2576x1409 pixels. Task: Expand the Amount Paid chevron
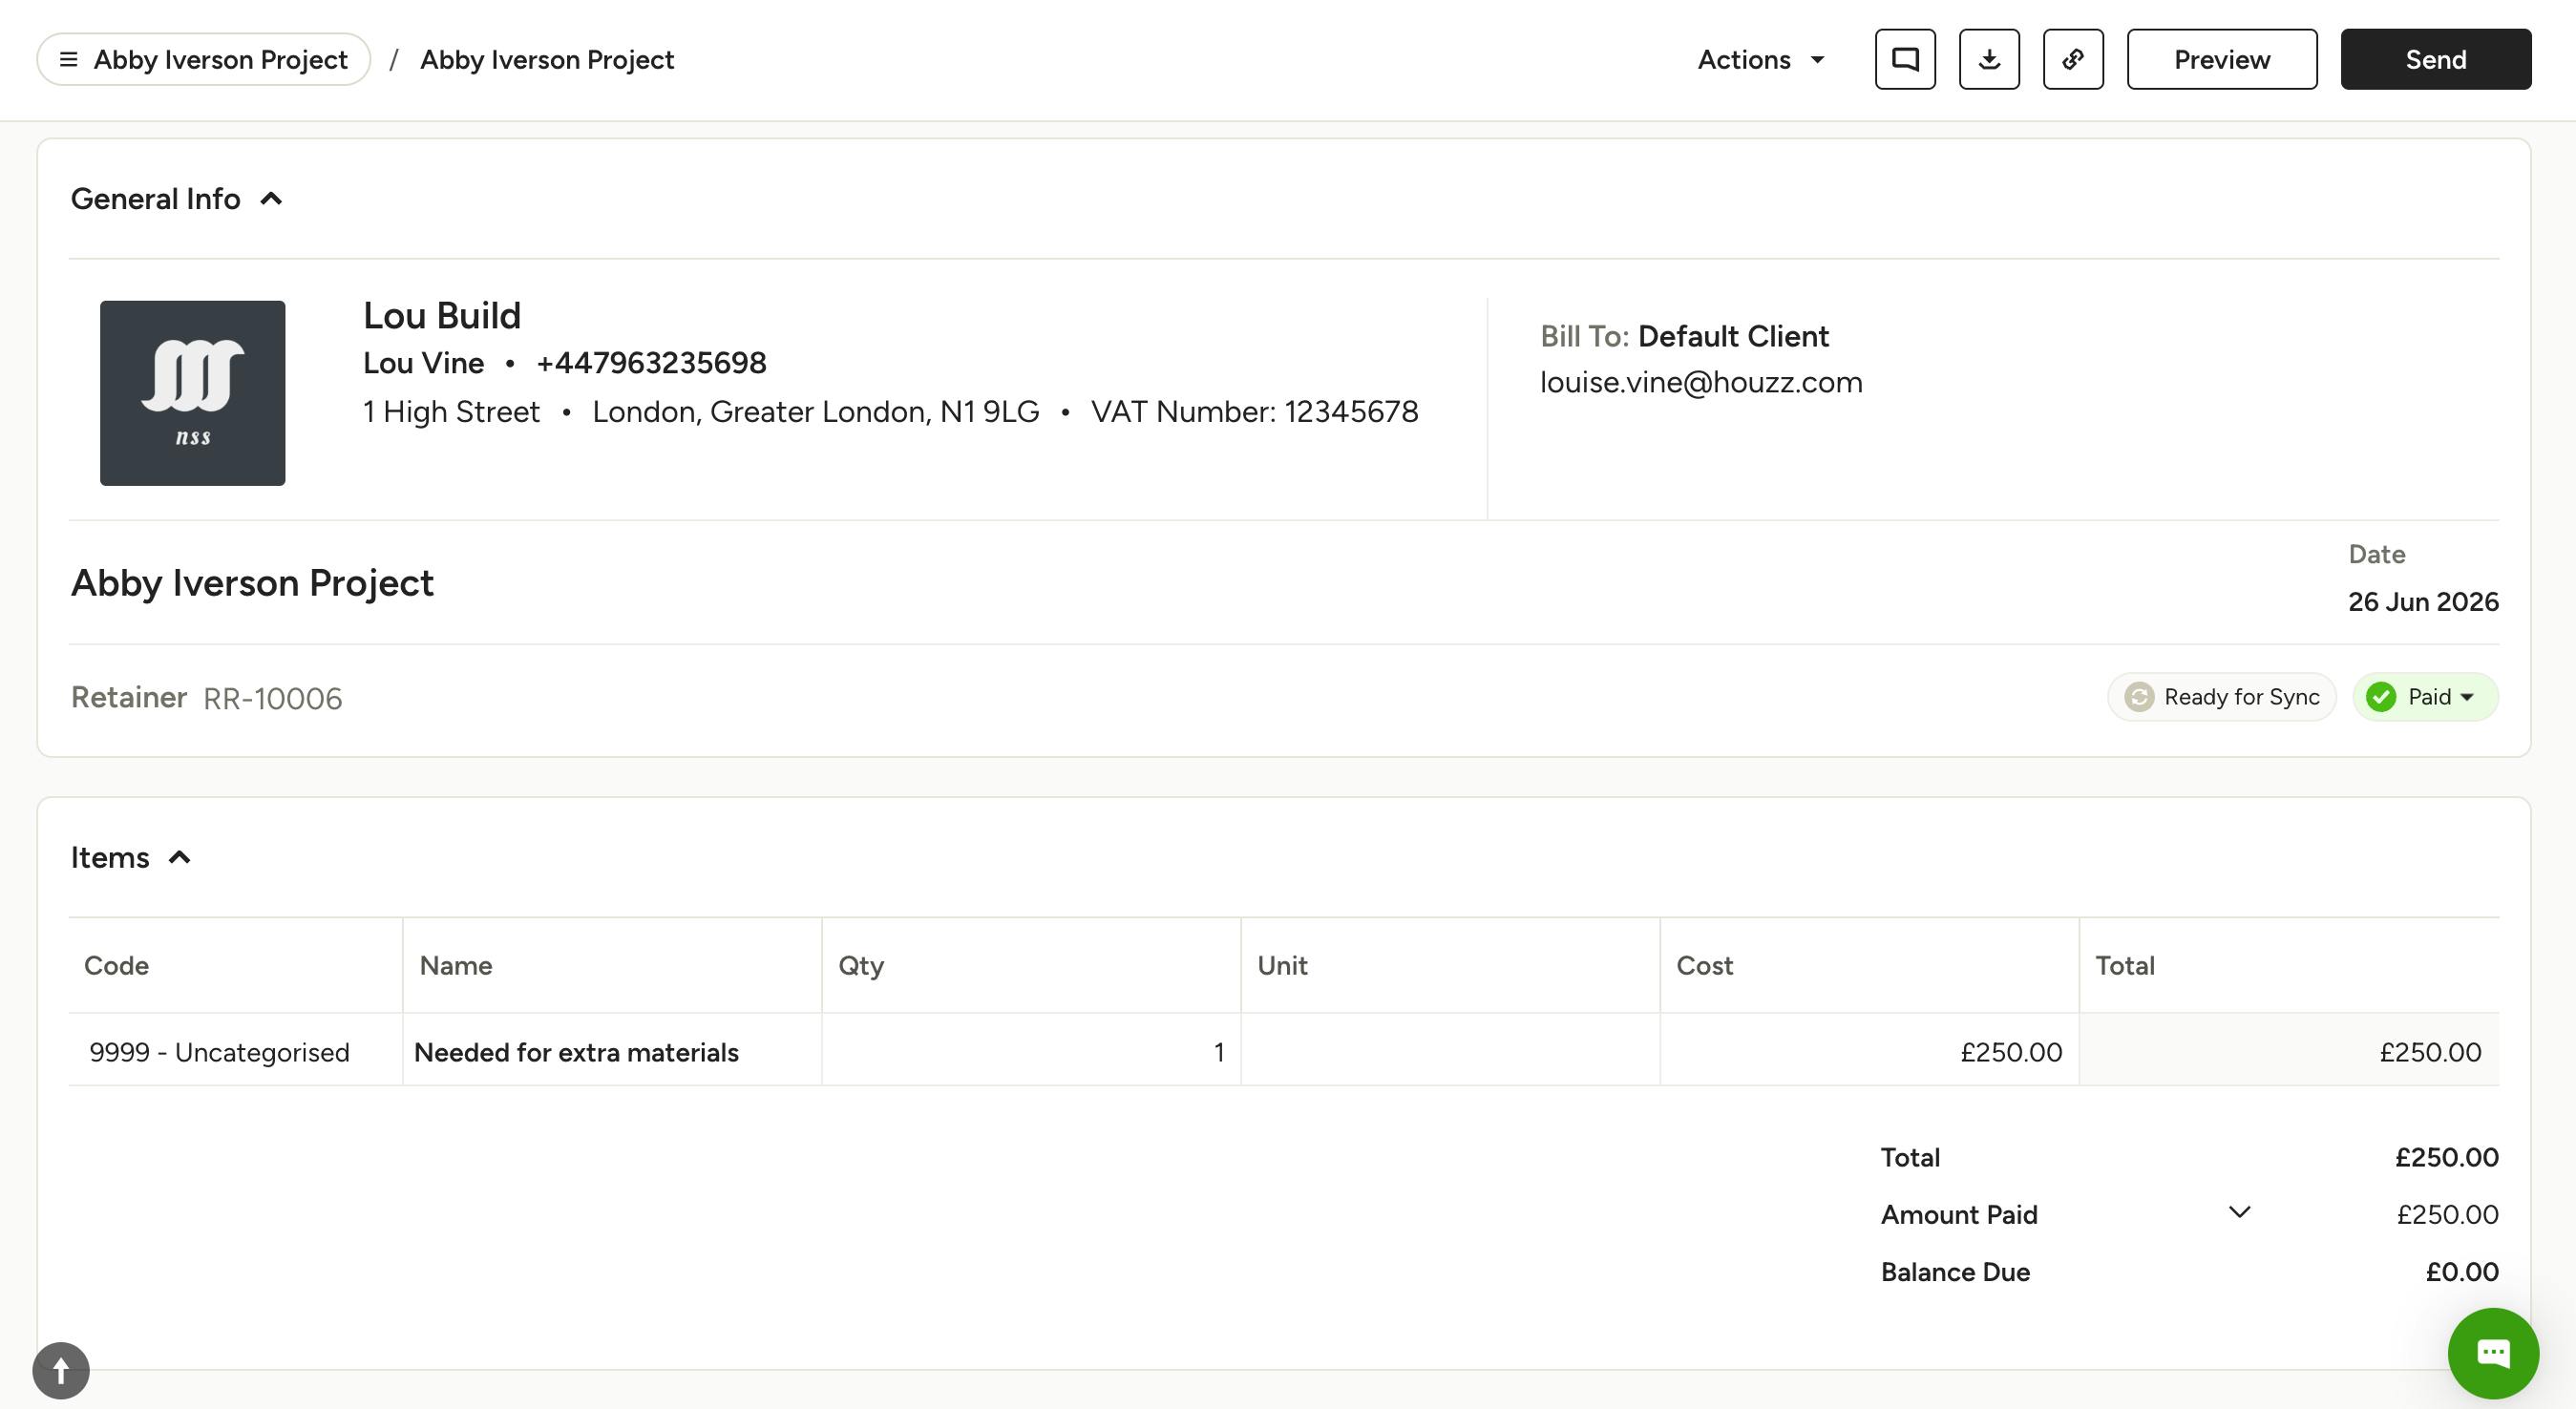[2239, 1212]
